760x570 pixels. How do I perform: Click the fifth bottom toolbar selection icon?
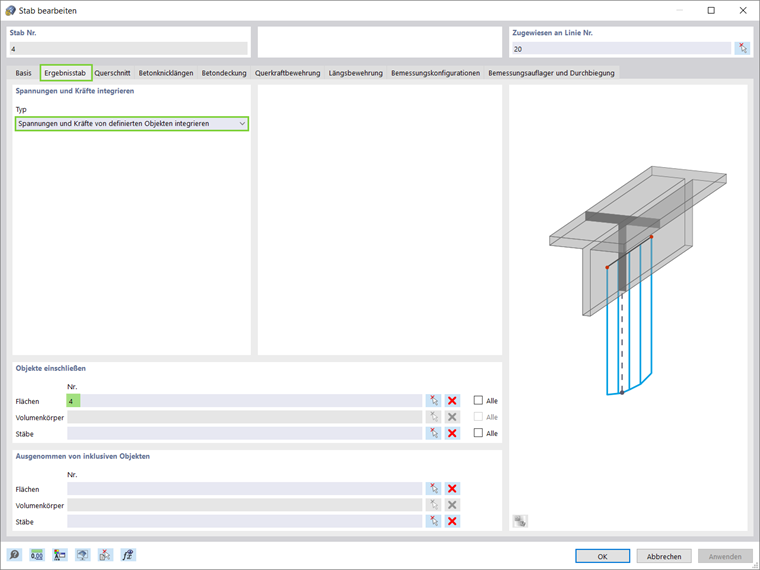click(x=105, y=555)
